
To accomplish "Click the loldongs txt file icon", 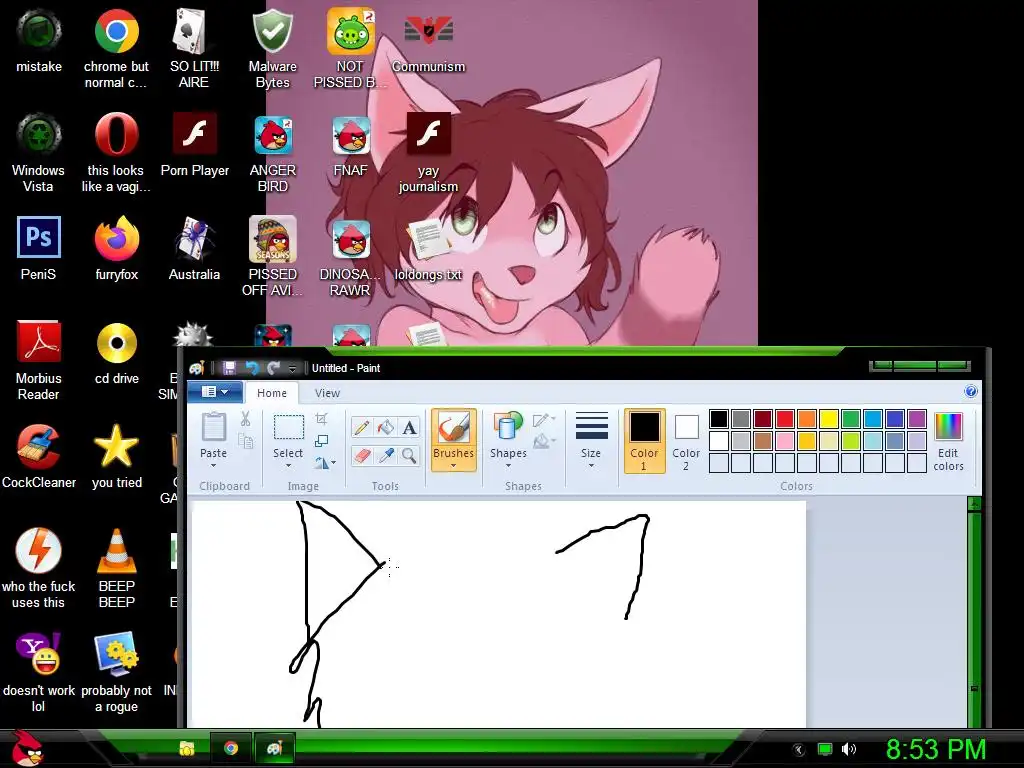I will 428,250.
